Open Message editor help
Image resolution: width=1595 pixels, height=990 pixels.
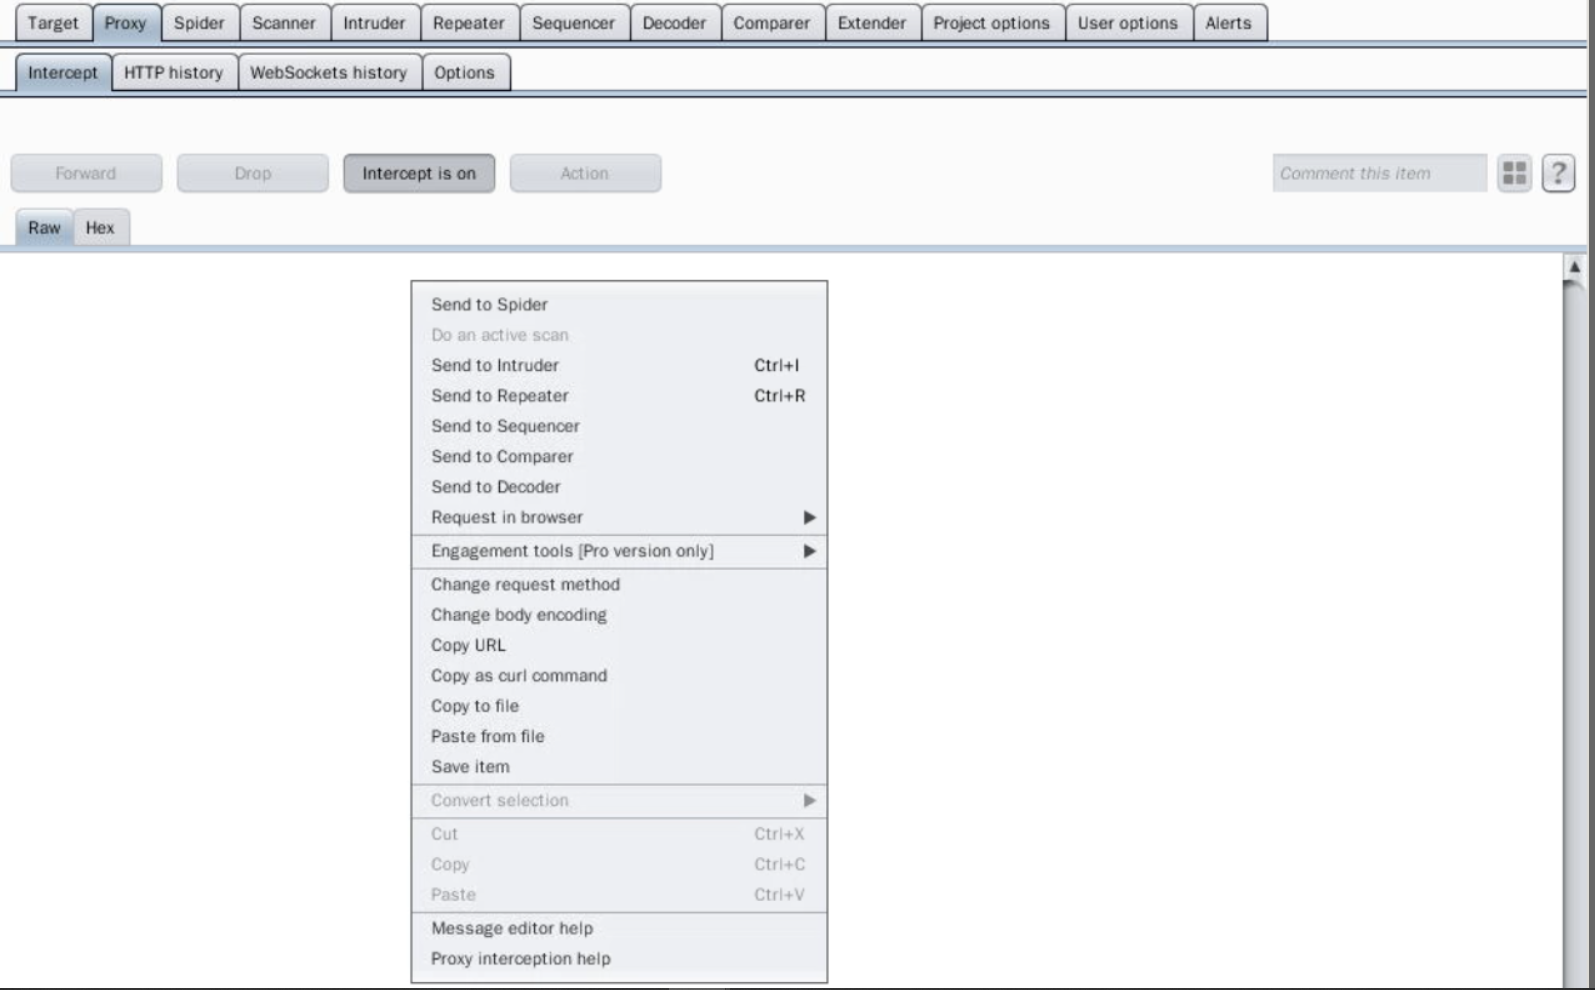(x=619, y=928)
